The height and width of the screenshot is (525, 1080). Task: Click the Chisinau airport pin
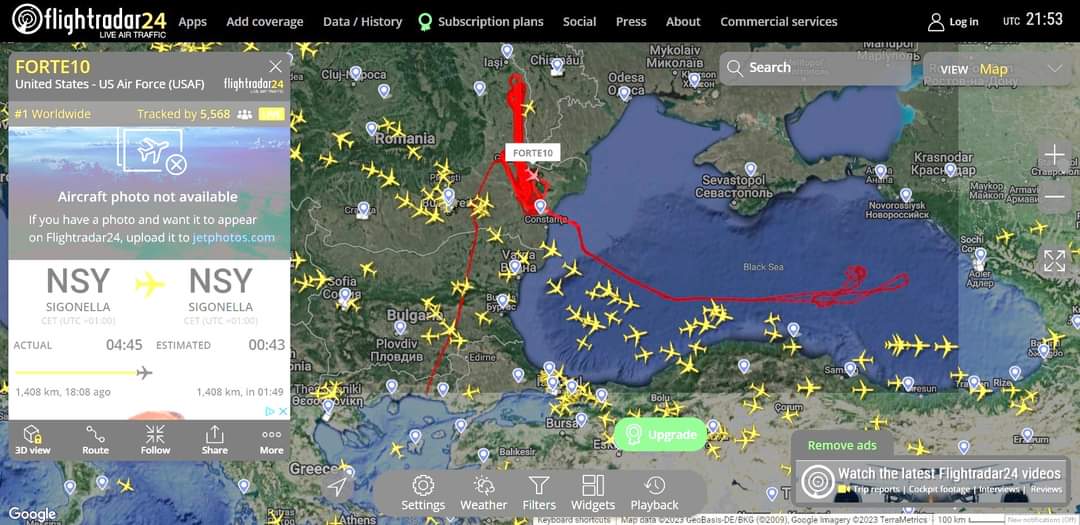557,66
